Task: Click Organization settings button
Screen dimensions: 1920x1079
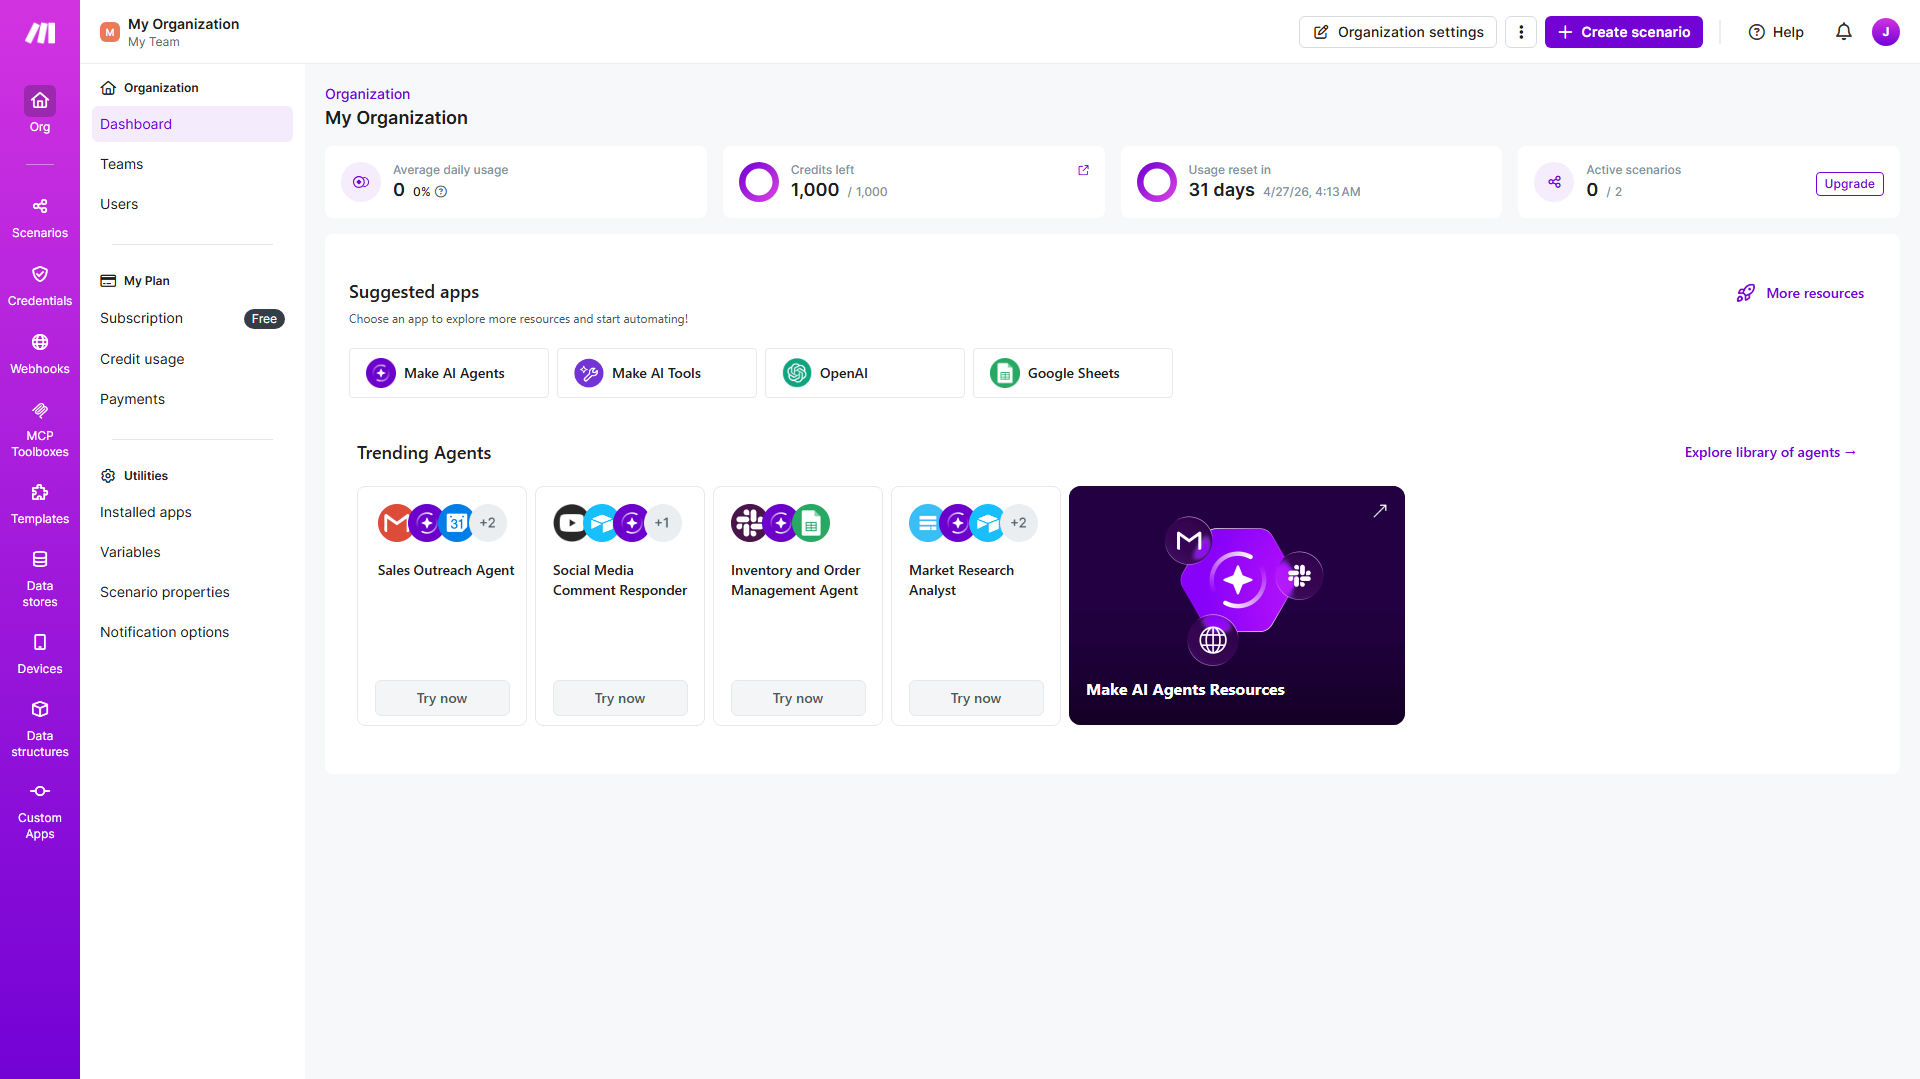Action: pos(1398,32)
